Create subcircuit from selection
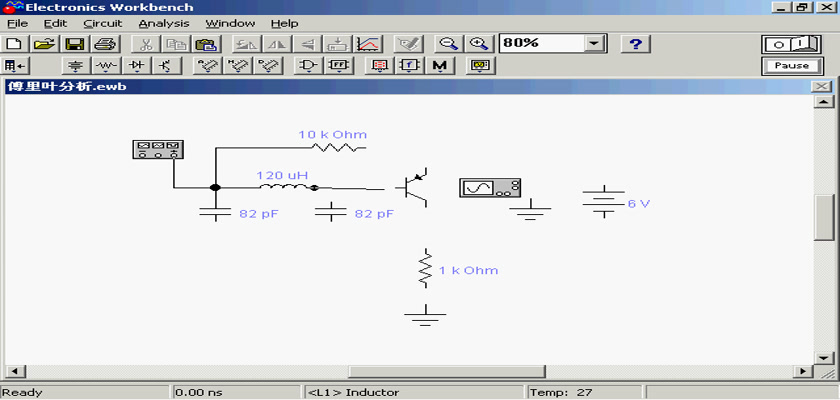 [x=337, y=44]
